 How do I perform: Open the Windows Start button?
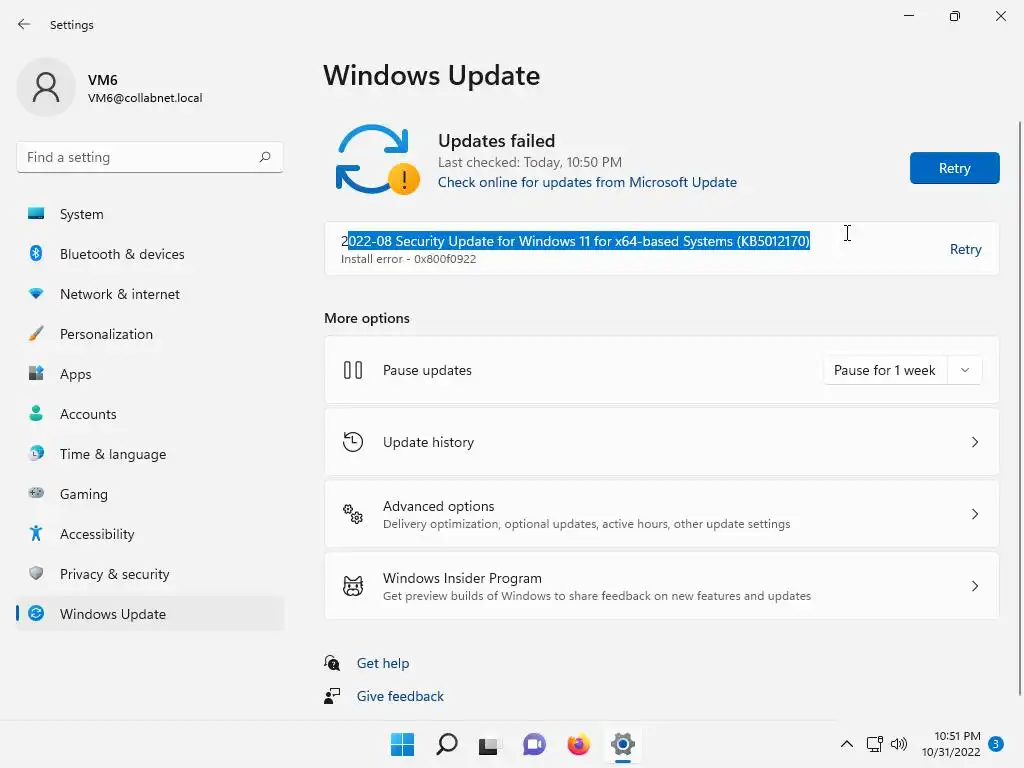tap(402, 744)
